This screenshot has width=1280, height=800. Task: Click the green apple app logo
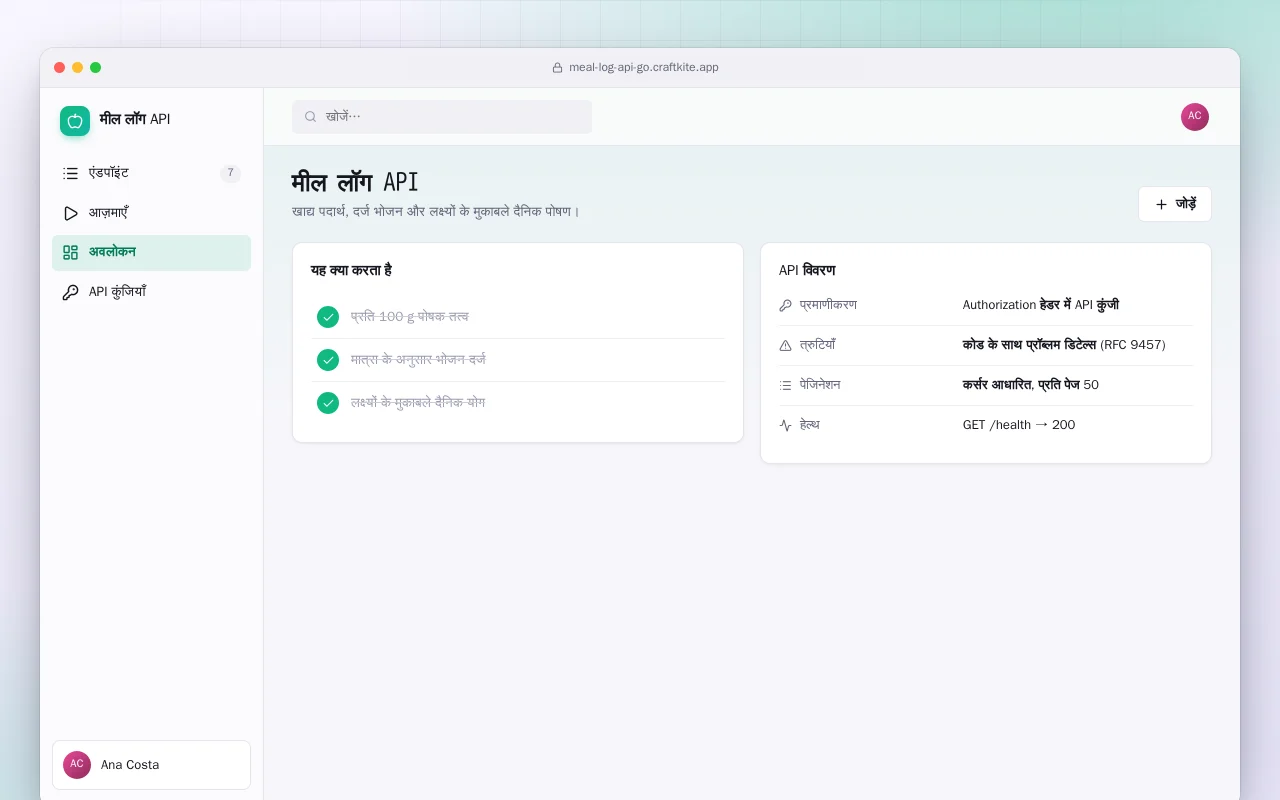[75, 121]
